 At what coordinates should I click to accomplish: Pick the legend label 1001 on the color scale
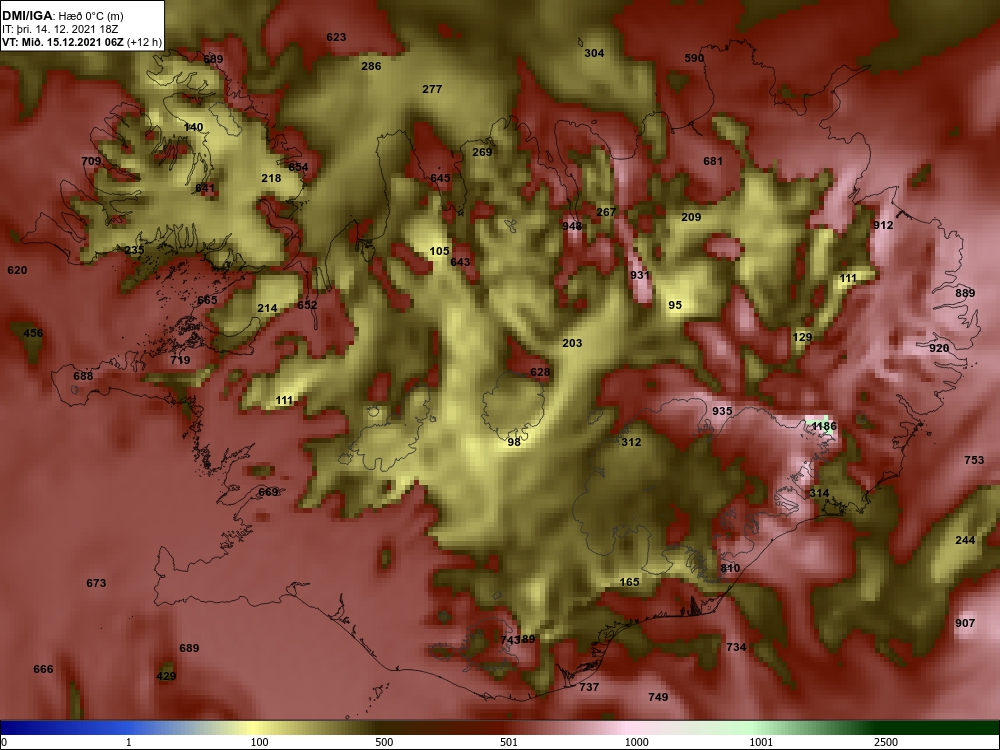pyautogui.click(x=761, y=742)
